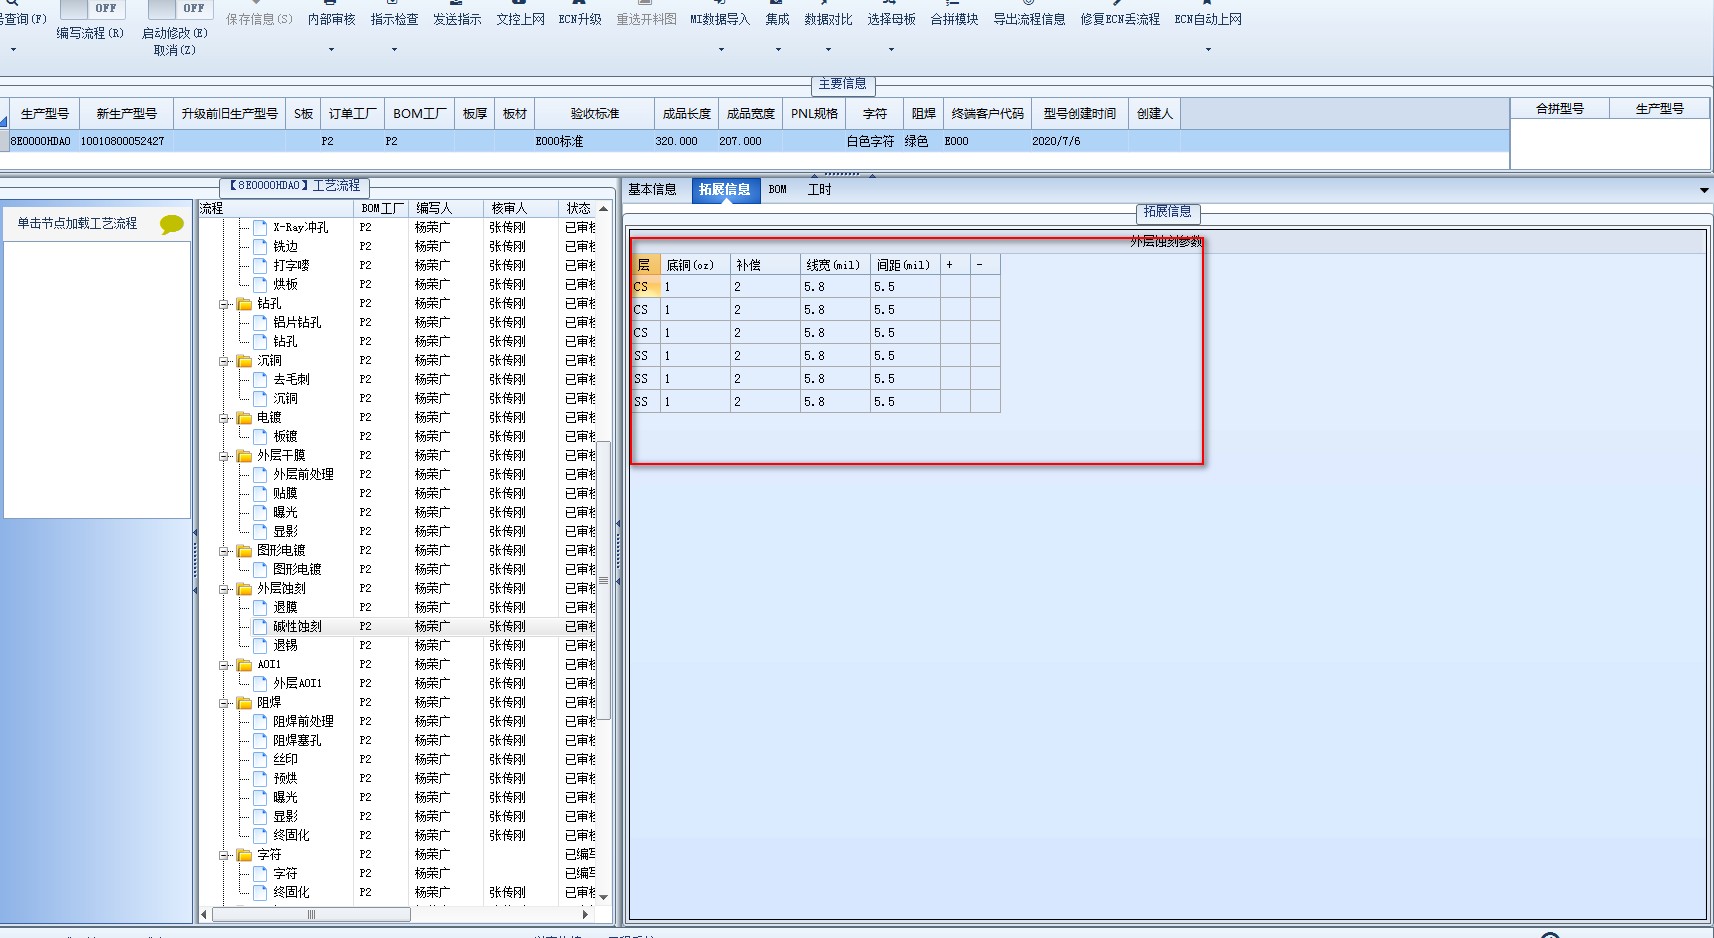The height and width of the screenshot is (938, 1714).
Task: Switch to the 基本信息 tab
Action: pos(652,189)
